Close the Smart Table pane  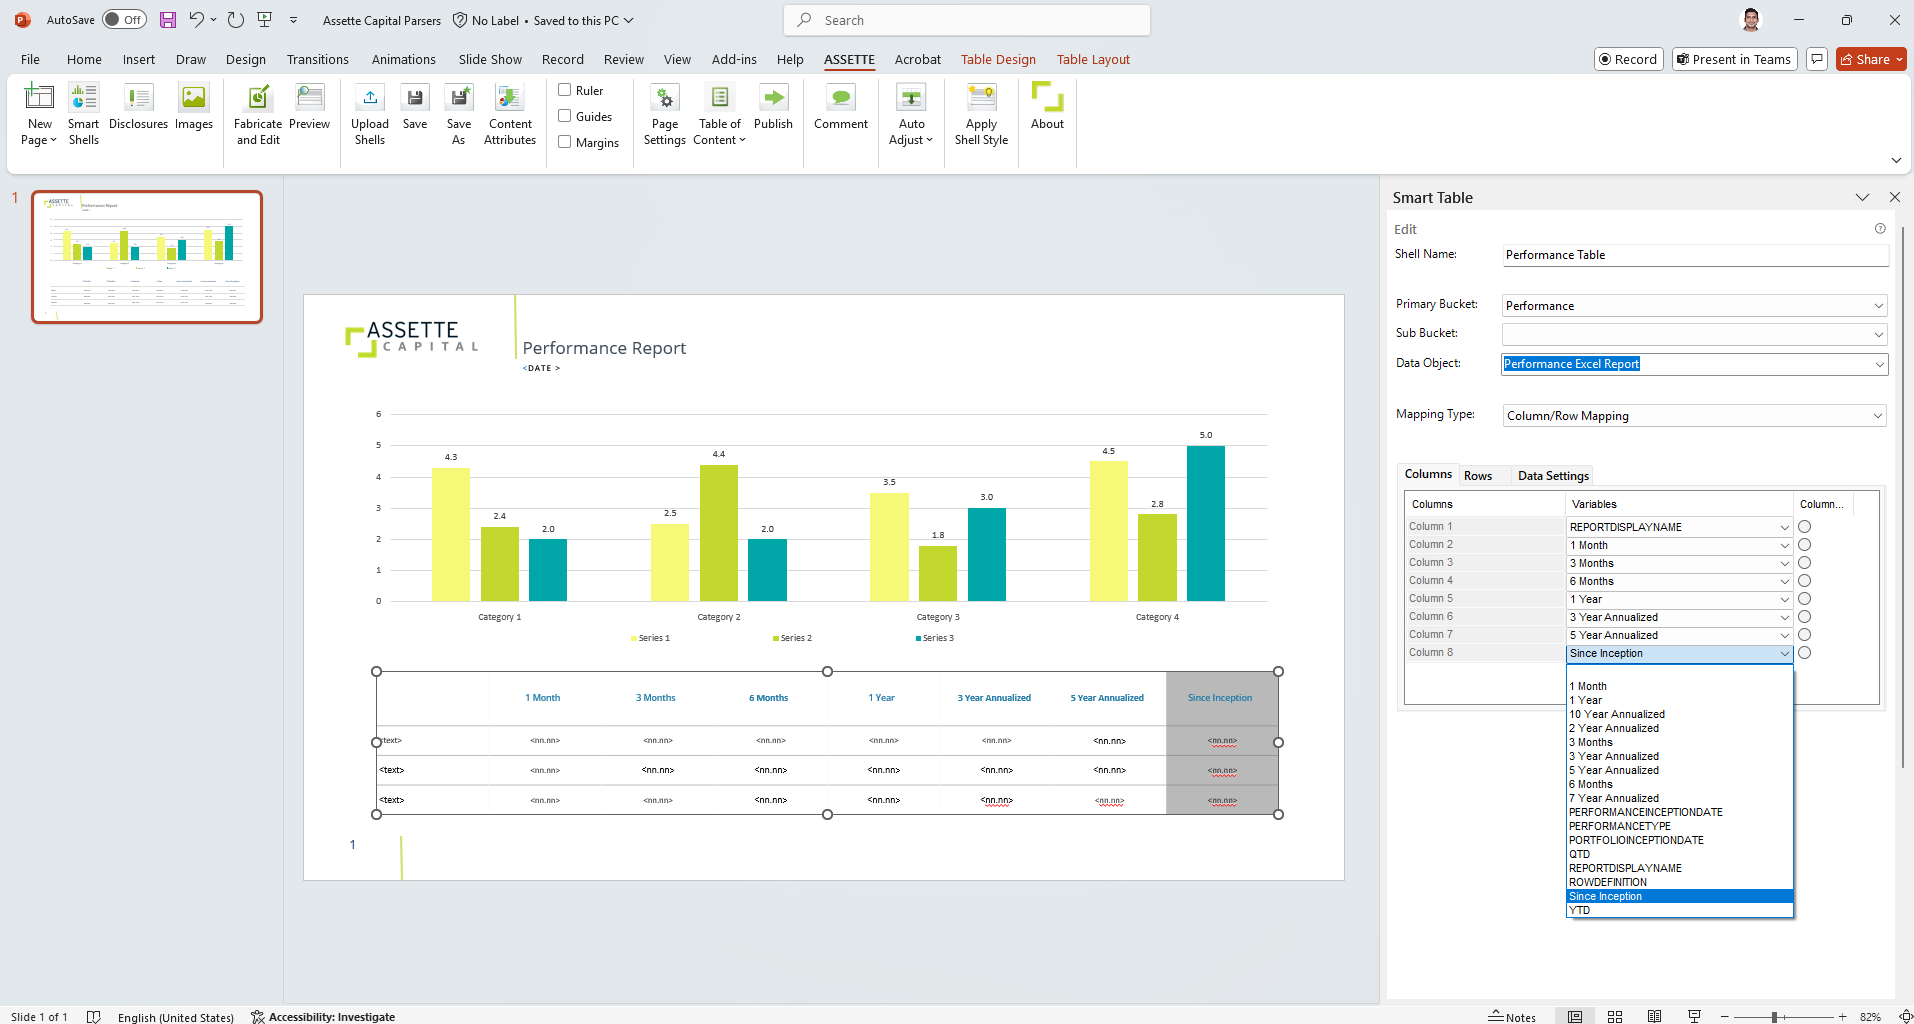click(x=1894, y=197)
